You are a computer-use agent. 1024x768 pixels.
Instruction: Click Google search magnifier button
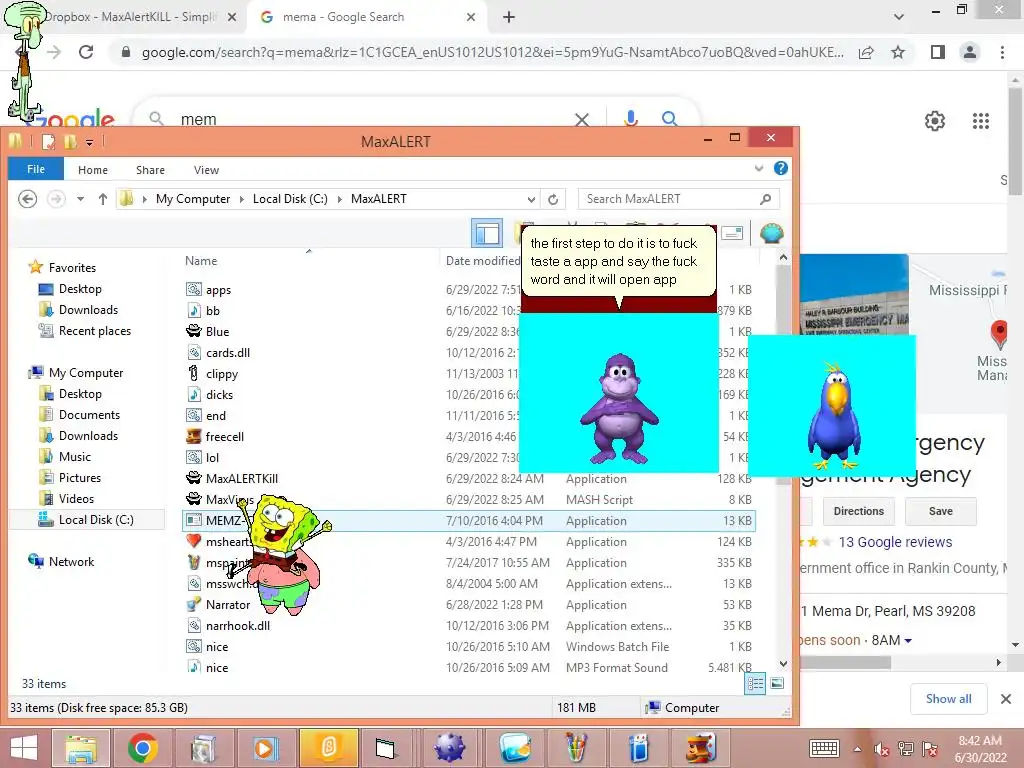669,119
